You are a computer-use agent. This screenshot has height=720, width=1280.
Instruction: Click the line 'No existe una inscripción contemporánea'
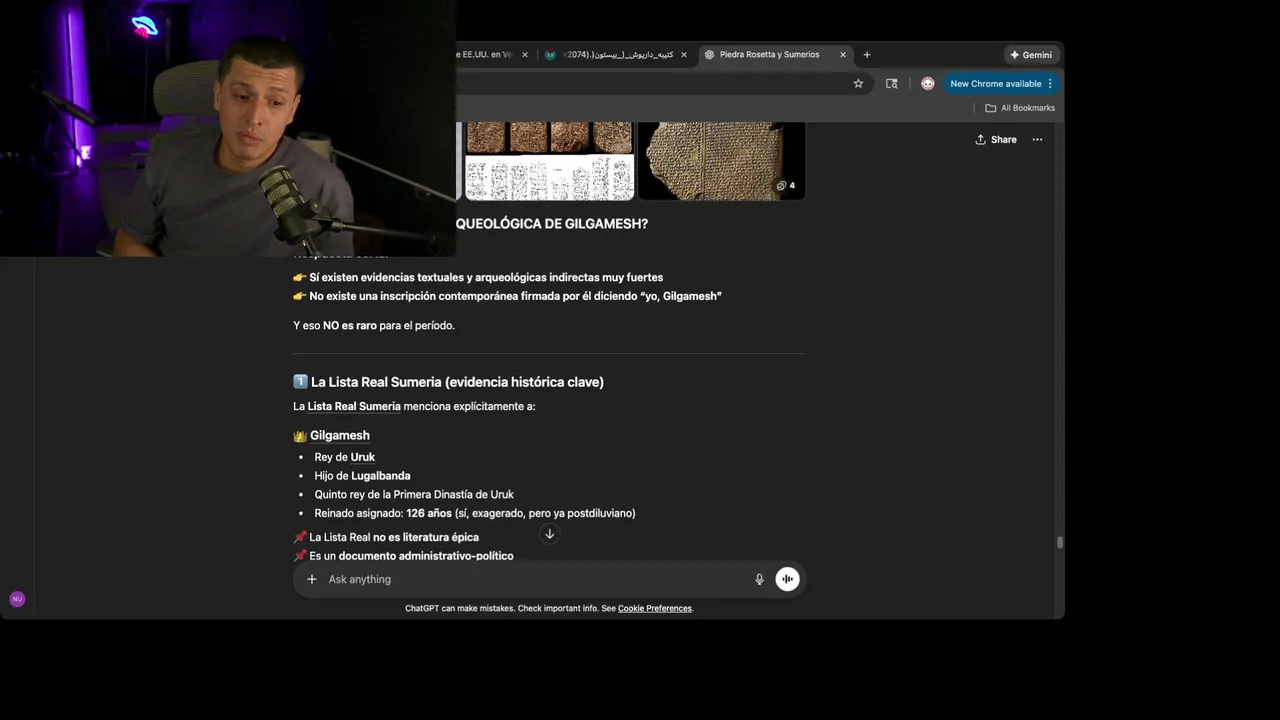pos(515,297)
